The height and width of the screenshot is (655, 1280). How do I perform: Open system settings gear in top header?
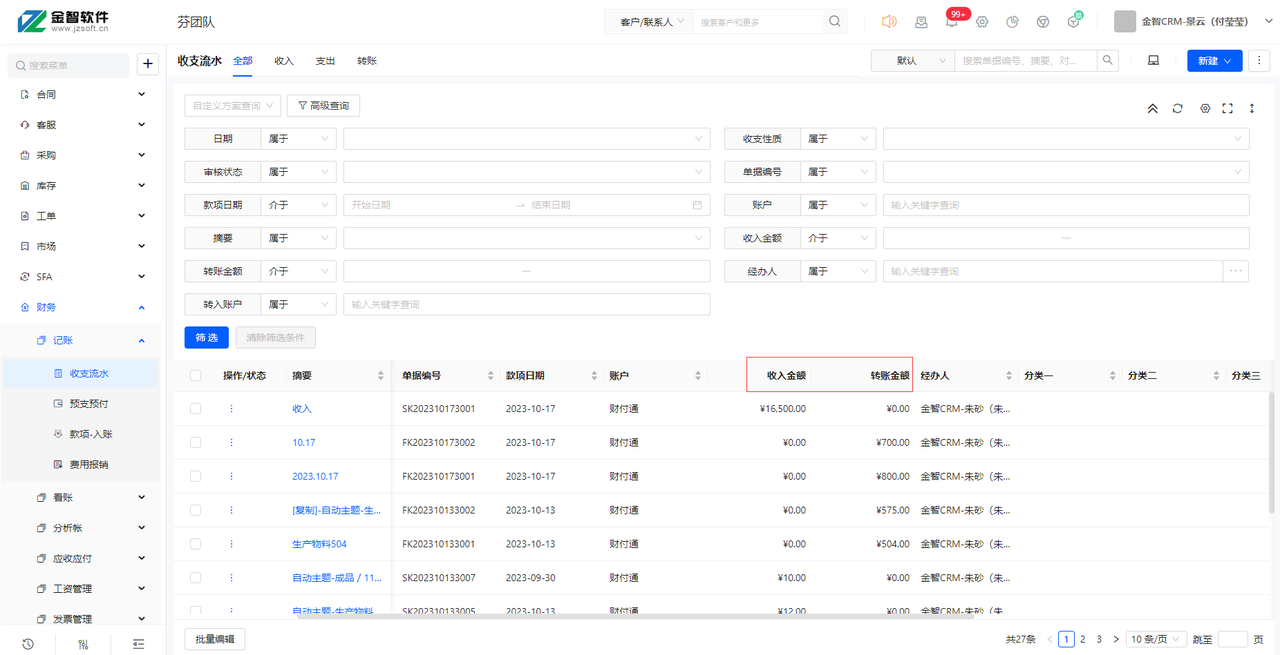982,21
